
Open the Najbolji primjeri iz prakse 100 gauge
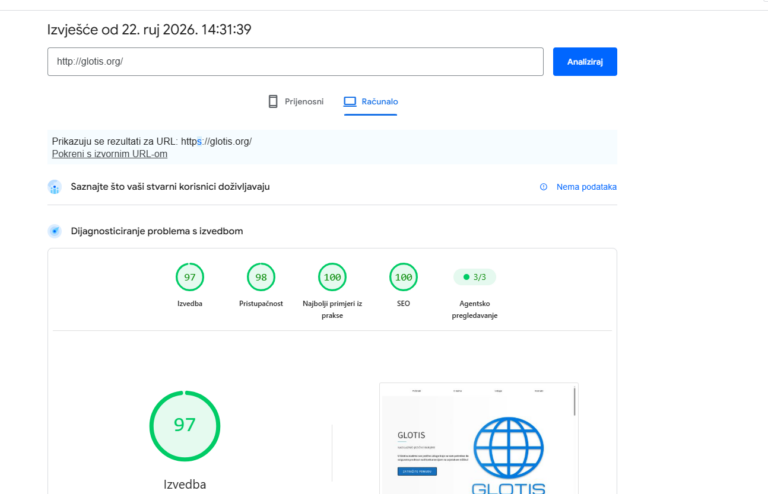pos(332,277)
